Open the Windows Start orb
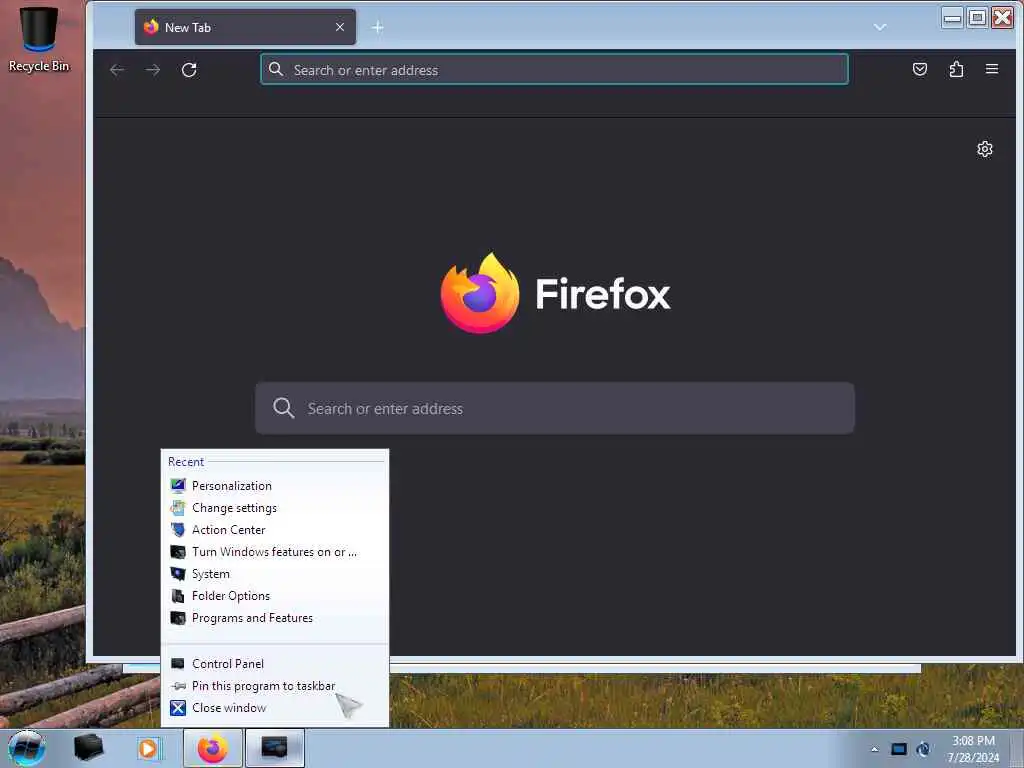Screen dimensions: 1024x768 pyautogui.click(x=26, y=748)
